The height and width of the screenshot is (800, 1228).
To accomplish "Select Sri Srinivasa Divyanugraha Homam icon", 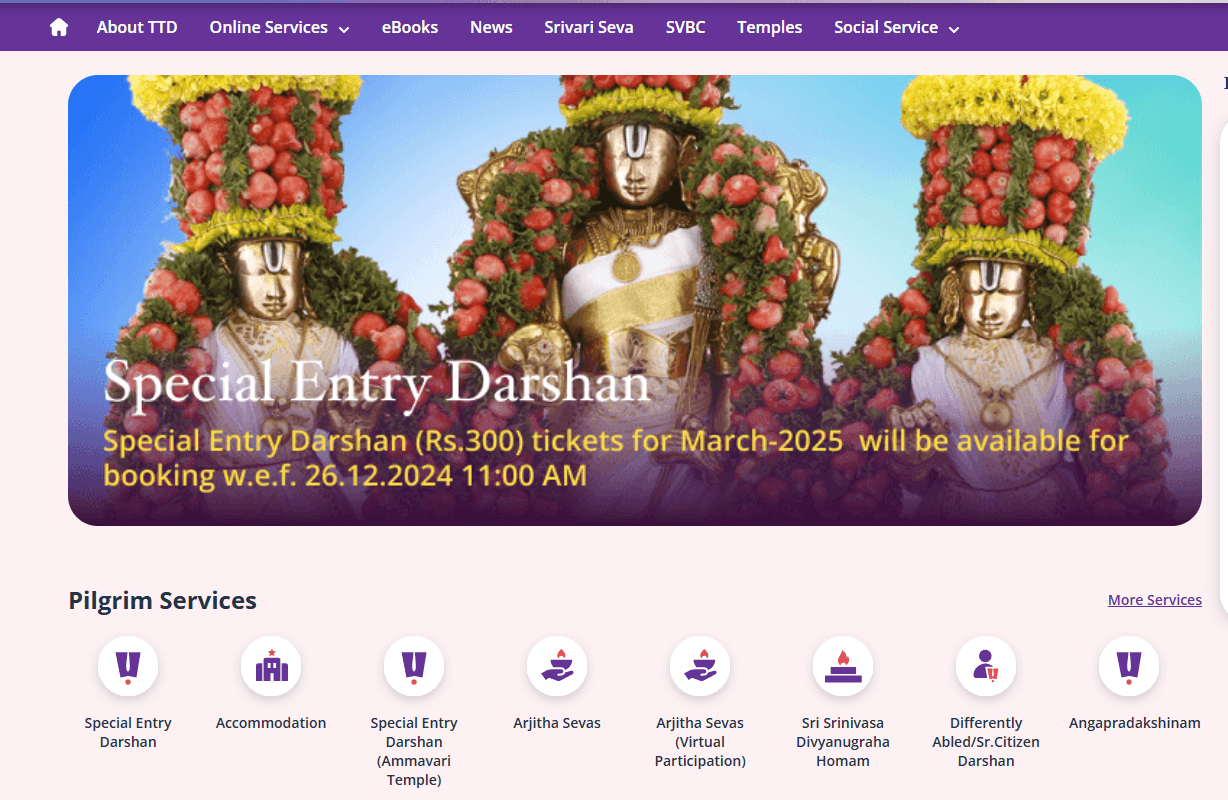I will tap(843, 666).
